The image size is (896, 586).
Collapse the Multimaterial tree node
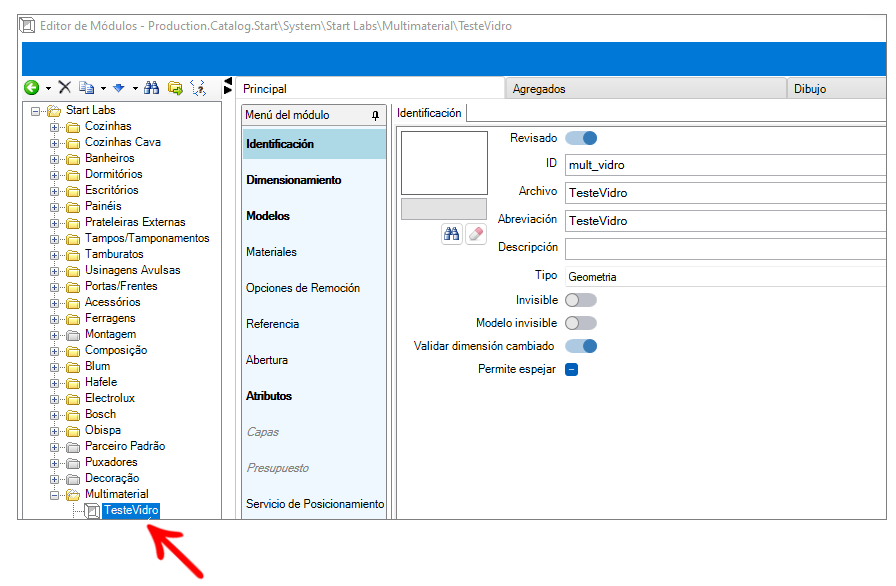[54, 495]
